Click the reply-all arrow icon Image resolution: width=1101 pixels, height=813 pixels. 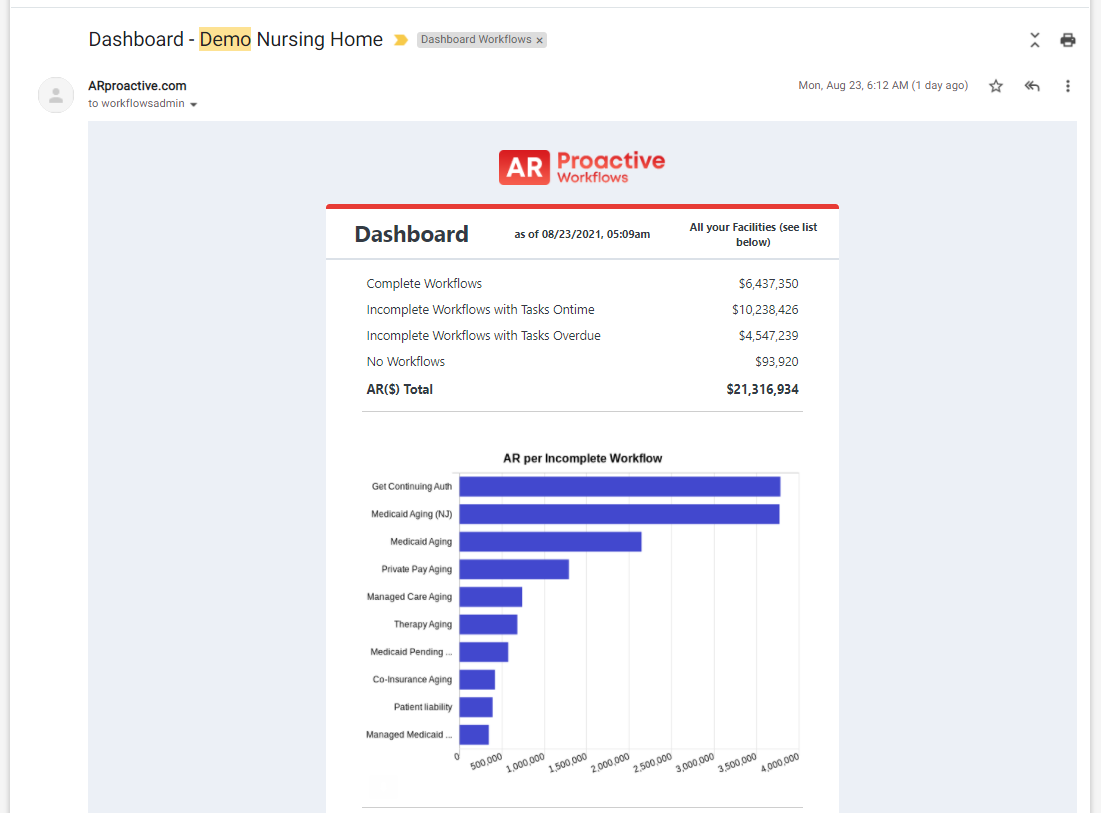tap(1032, 86)
